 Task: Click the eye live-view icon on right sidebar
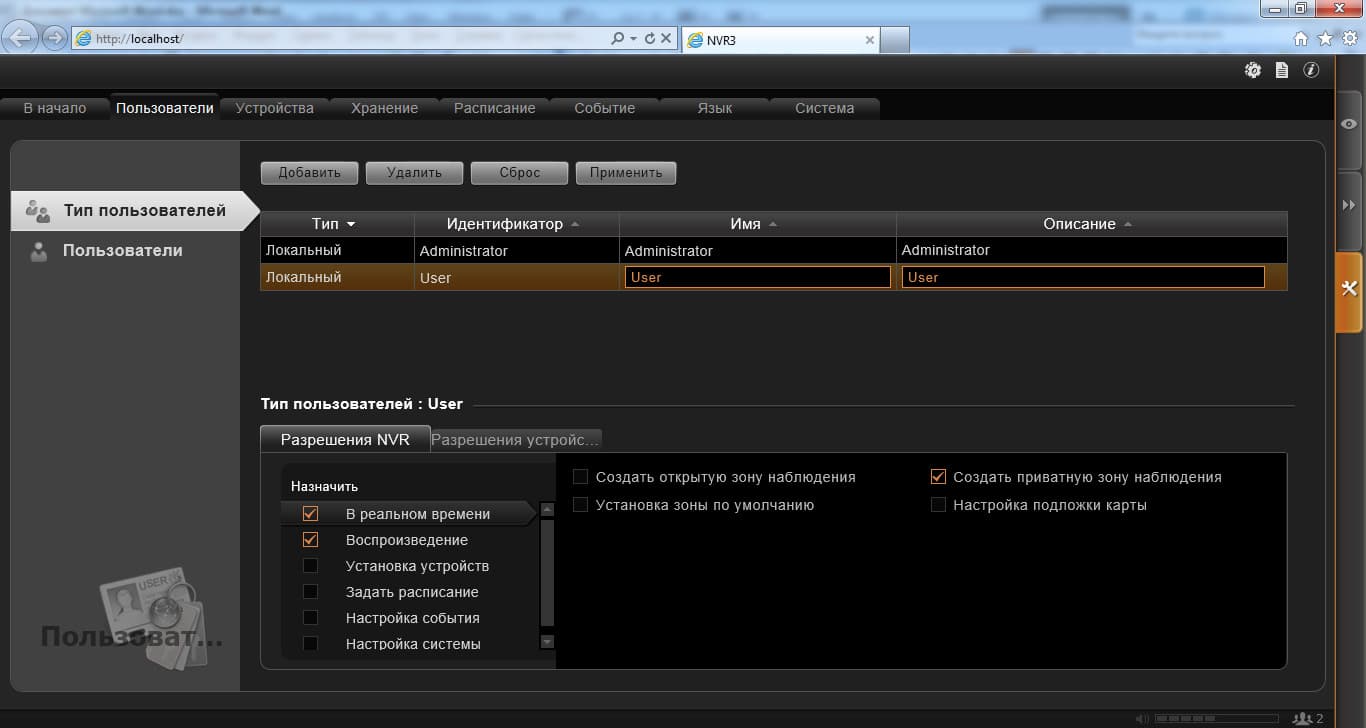tap(1348, 122)
